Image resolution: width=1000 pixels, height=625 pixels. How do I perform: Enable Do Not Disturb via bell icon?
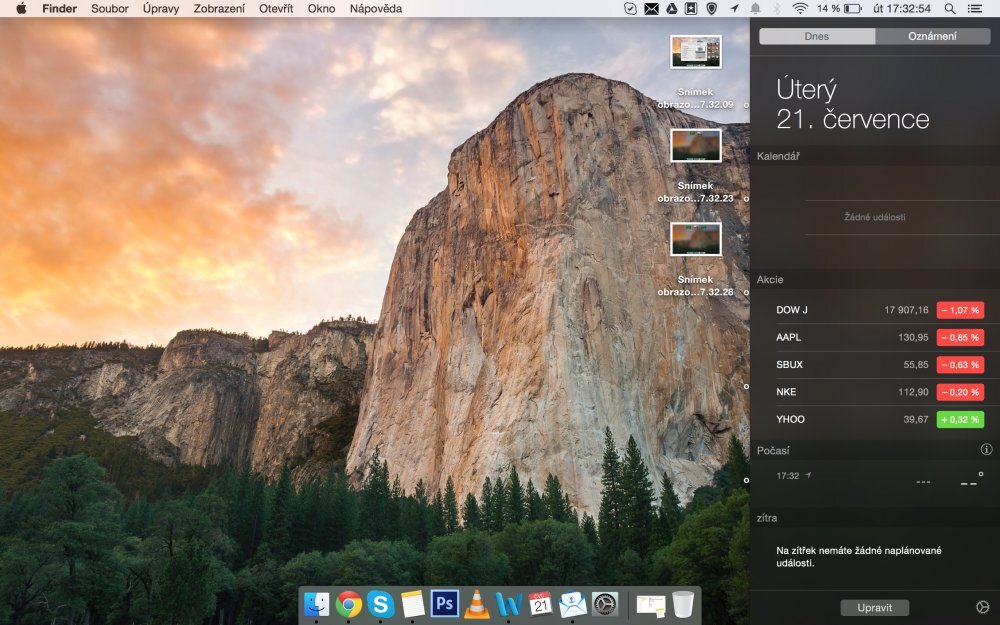(x=754, y=9)
